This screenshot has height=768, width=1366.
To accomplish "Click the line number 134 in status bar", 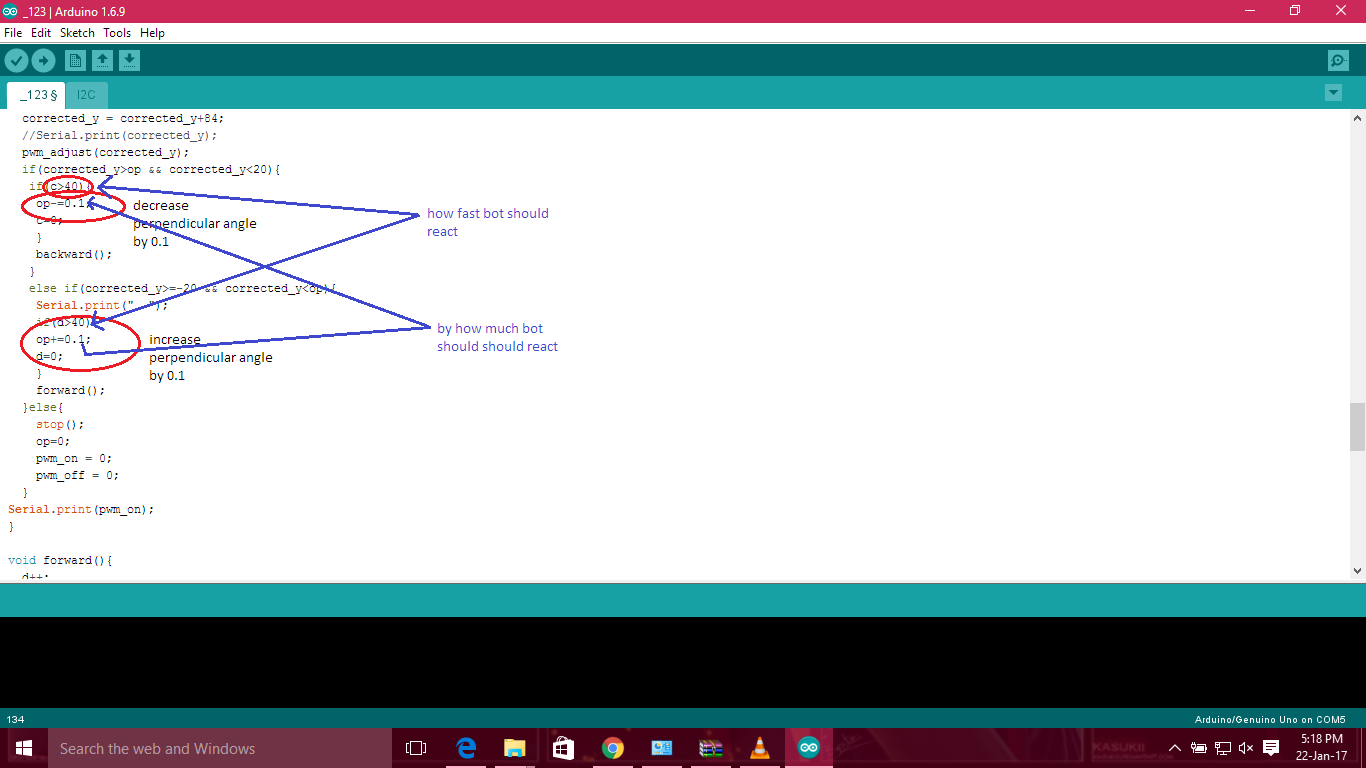I will pos(16,719).
